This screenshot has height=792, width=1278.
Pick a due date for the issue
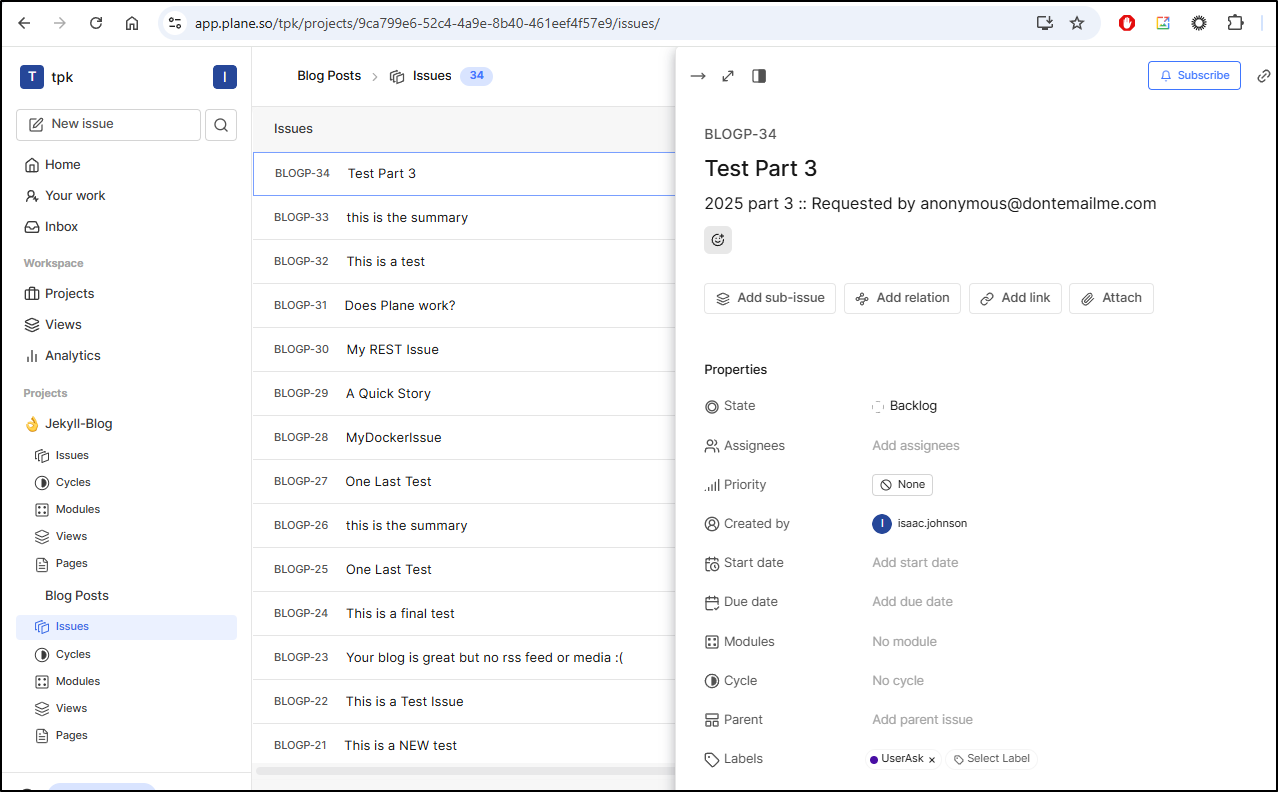912,602
